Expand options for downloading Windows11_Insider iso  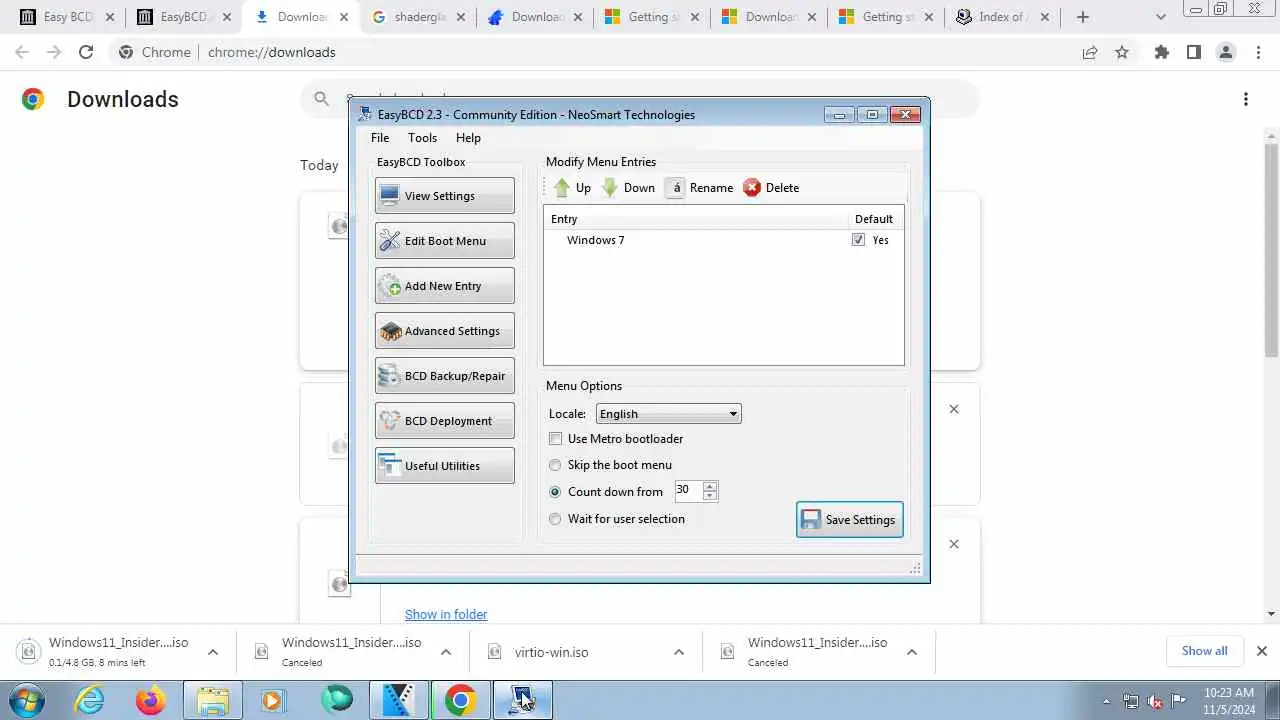pos(213,652)
